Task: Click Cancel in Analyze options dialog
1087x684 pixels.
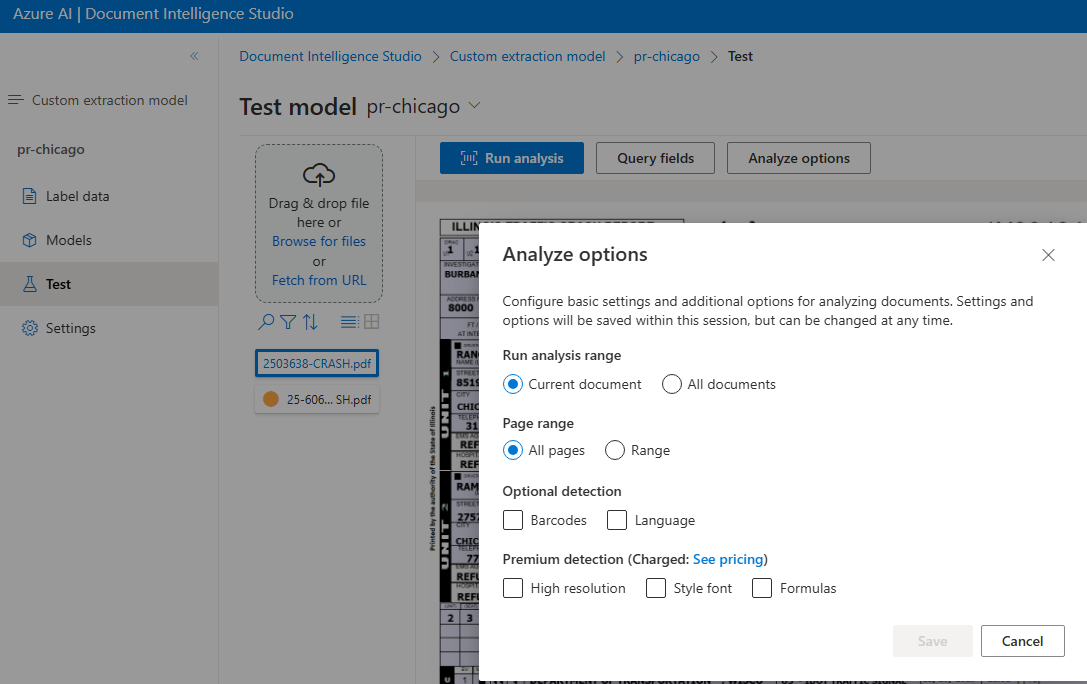Action: (1023, 641)
